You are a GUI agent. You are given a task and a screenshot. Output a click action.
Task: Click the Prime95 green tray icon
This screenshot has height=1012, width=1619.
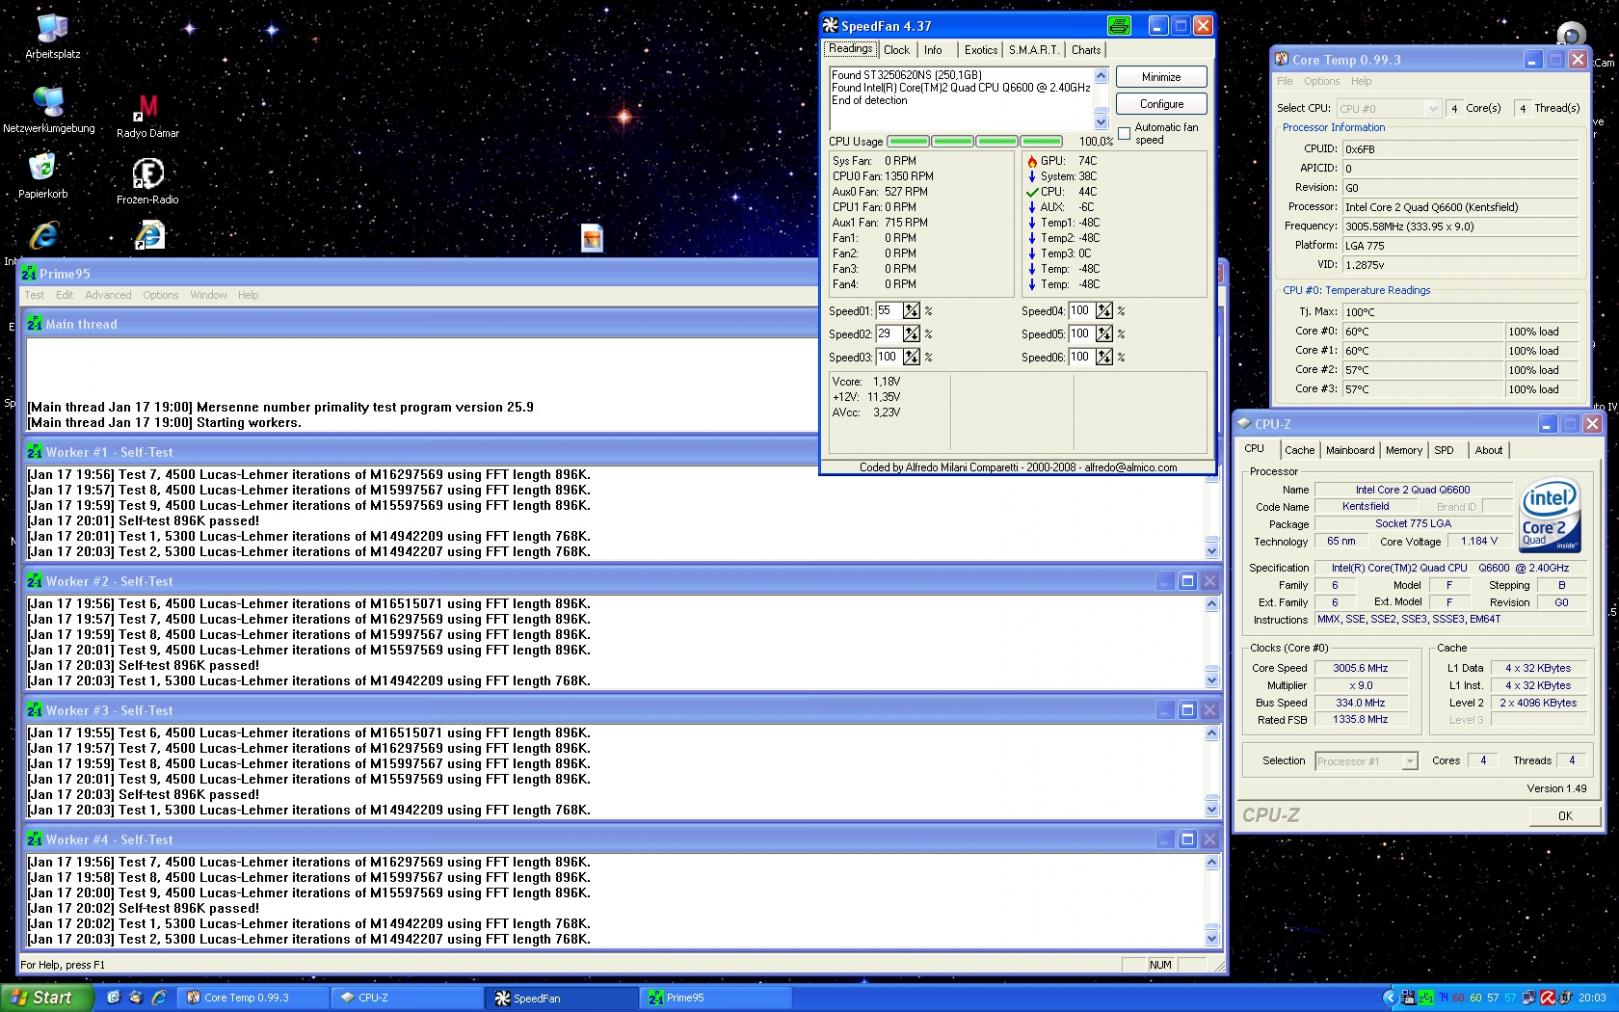pyautogui.click(x=1426, y=998)
